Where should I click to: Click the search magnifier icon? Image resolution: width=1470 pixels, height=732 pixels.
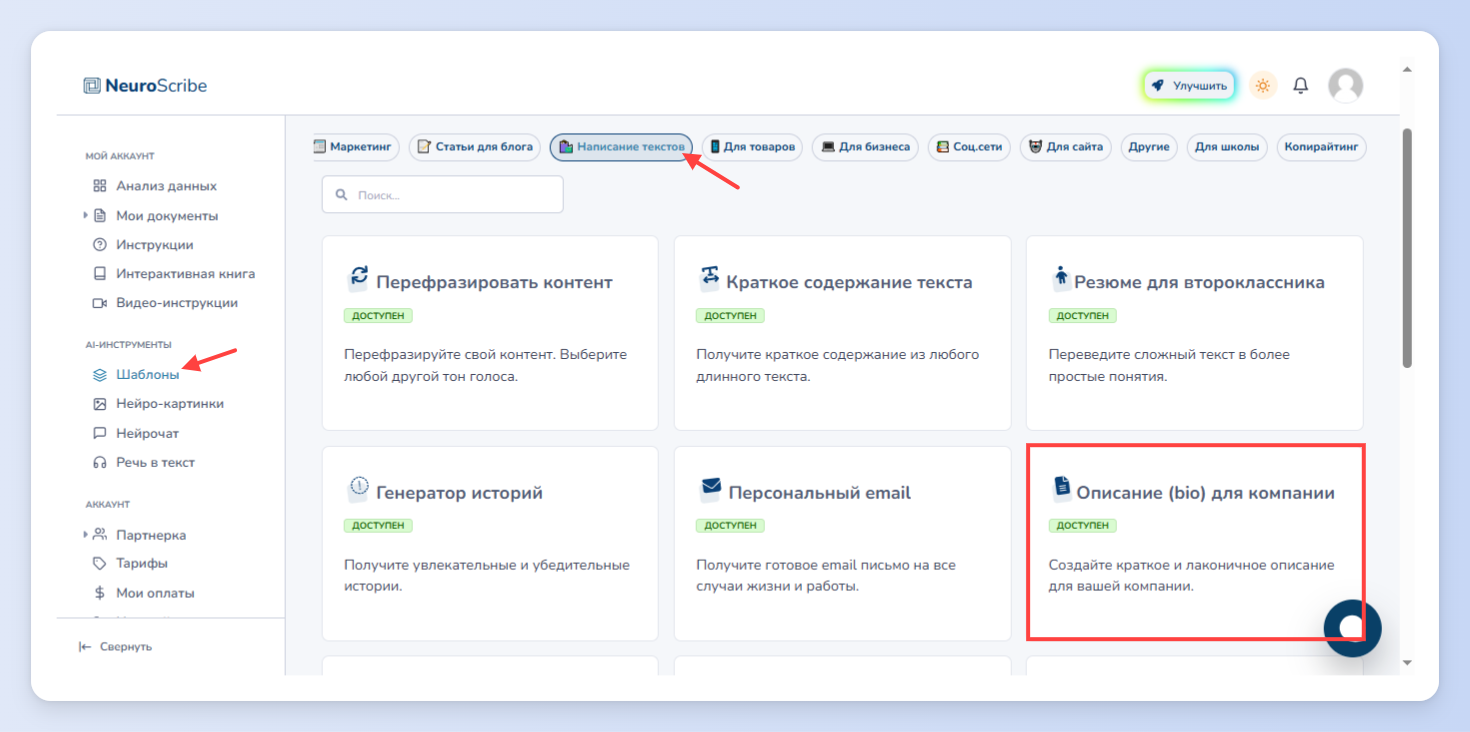[342, 195]
